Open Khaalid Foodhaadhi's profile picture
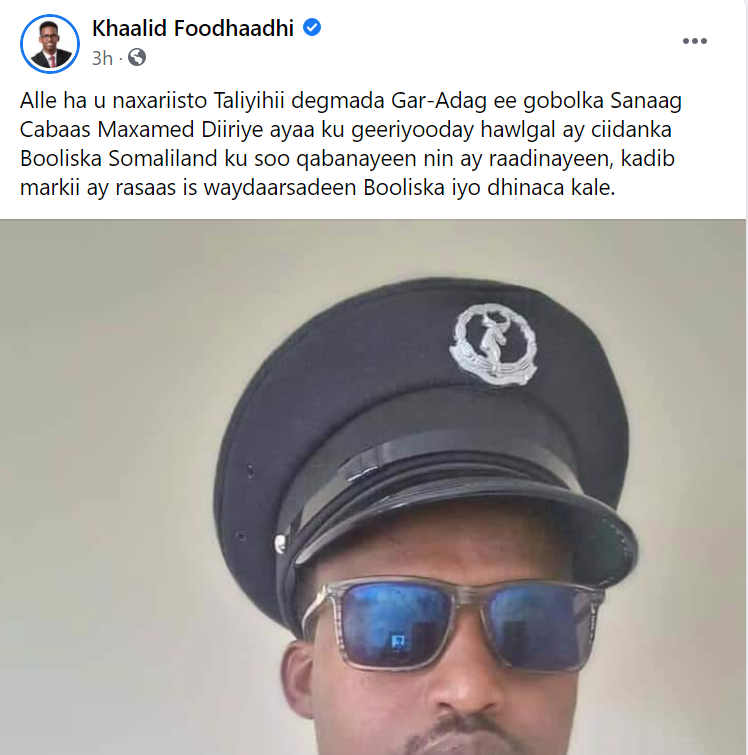The height and width of the screenshot is (755, 748). [x=50, y=44]
